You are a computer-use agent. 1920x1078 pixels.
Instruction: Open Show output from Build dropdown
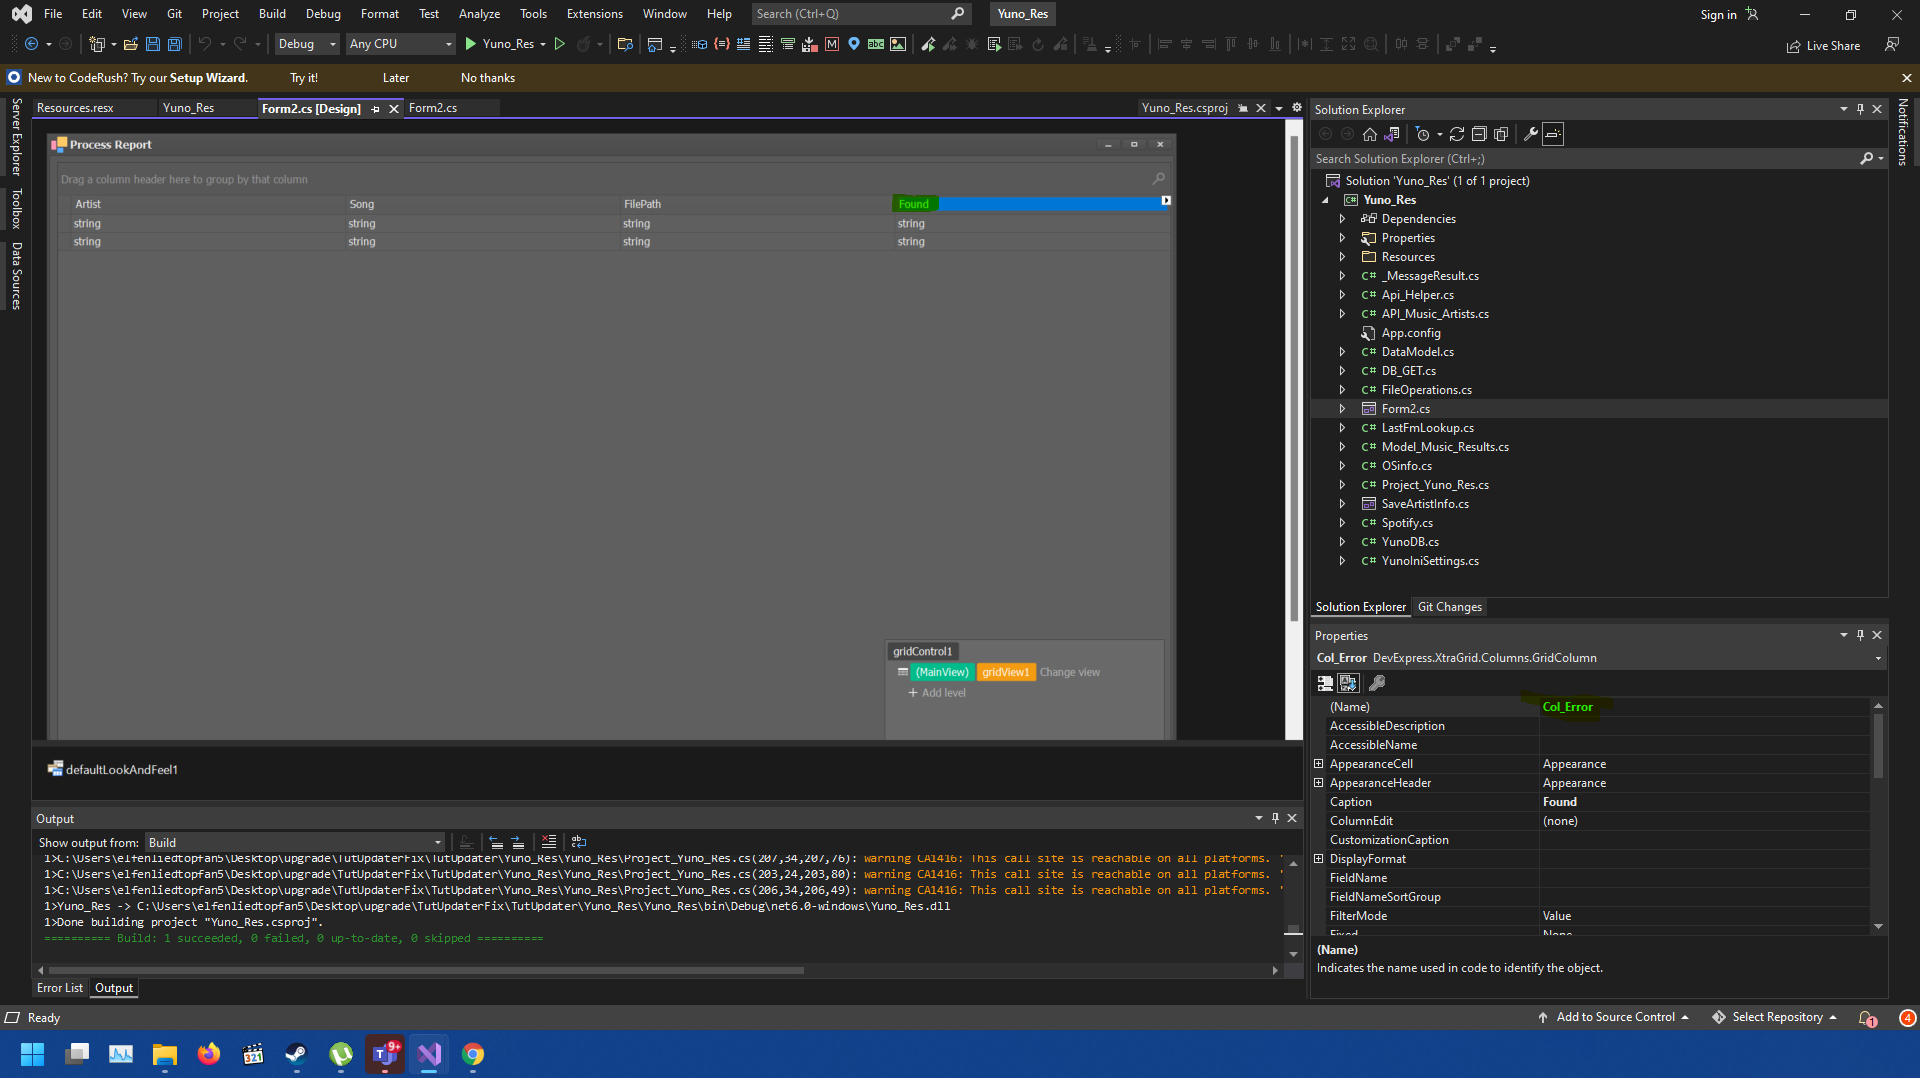click(x=295, y=842)
